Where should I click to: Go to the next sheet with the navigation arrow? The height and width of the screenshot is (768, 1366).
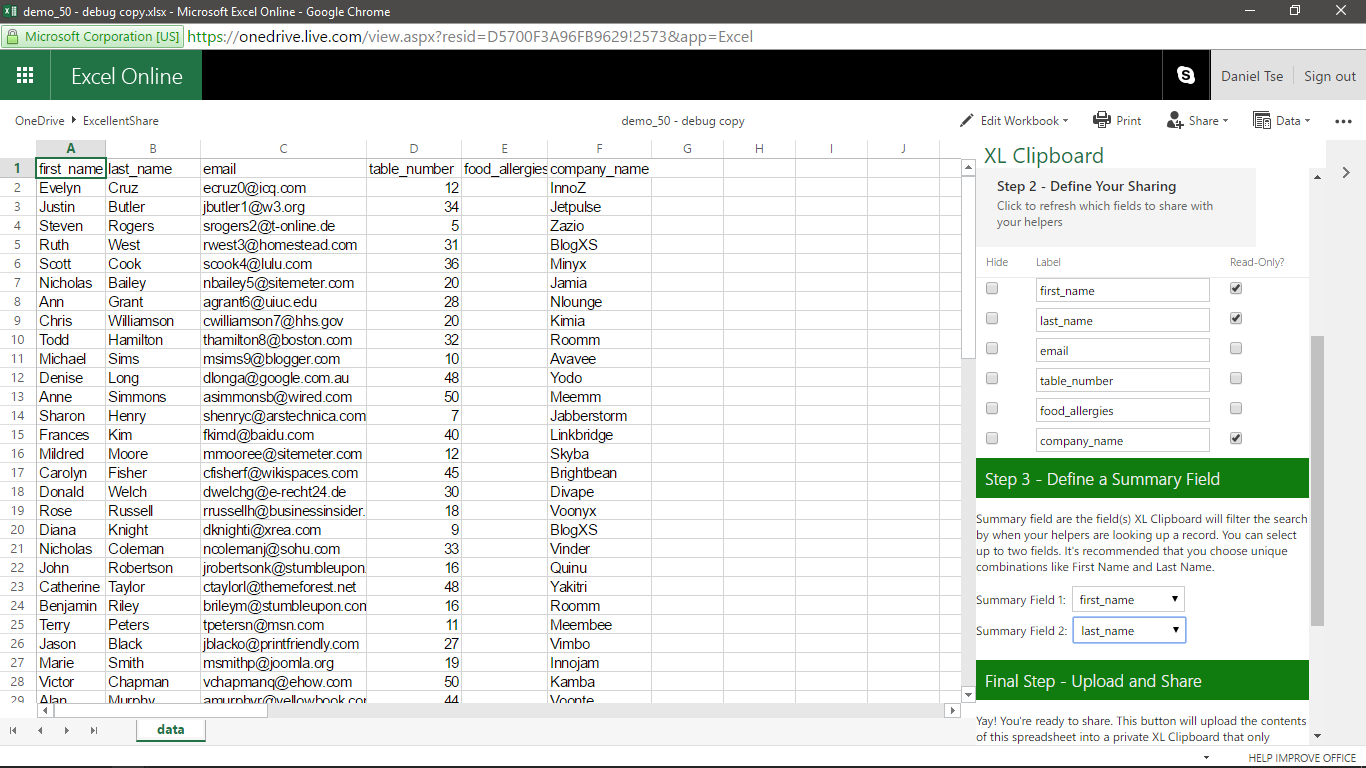click(x=67, y=731)
